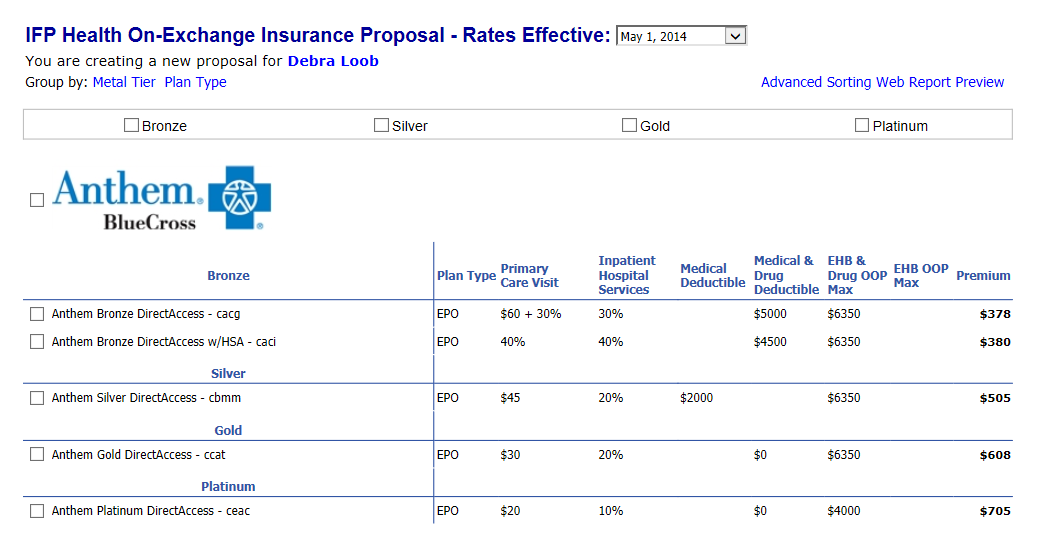Group plans by Metal Tier
This screenshot has height=537, width=1043.
pyautogui.click(x=124, y=82)
